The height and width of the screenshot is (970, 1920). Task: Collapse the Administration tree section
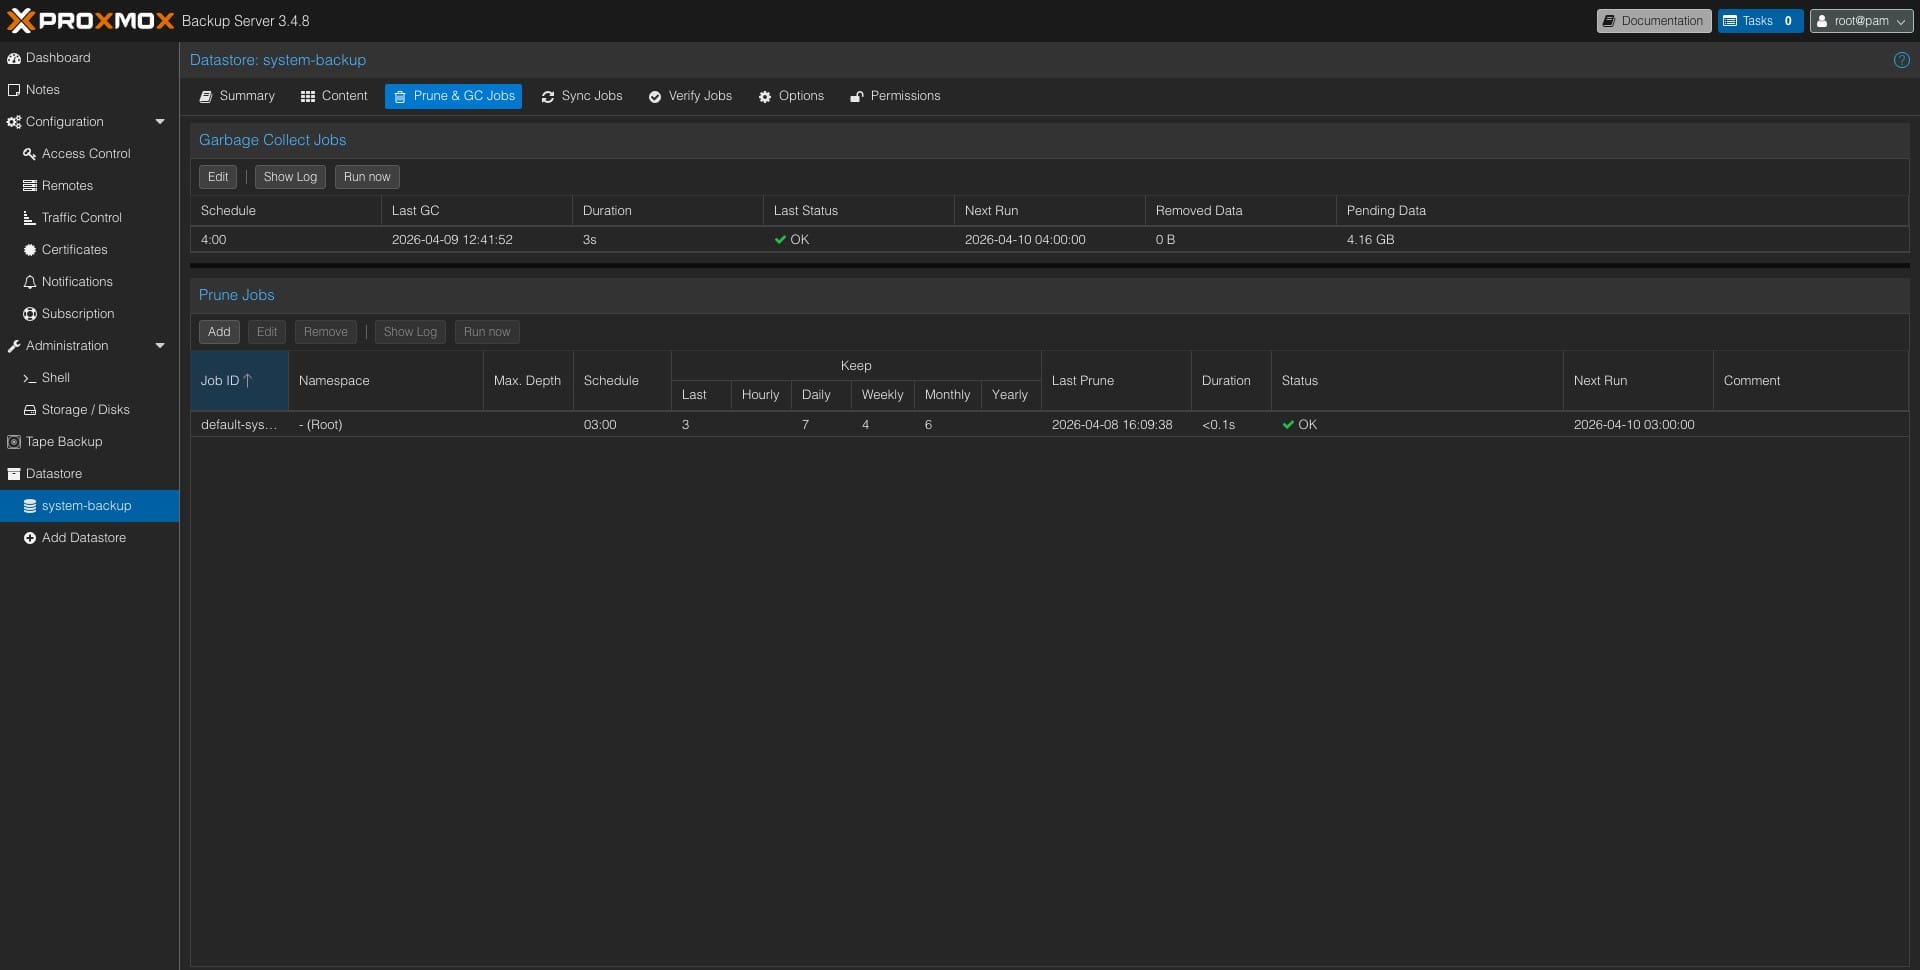160,346
